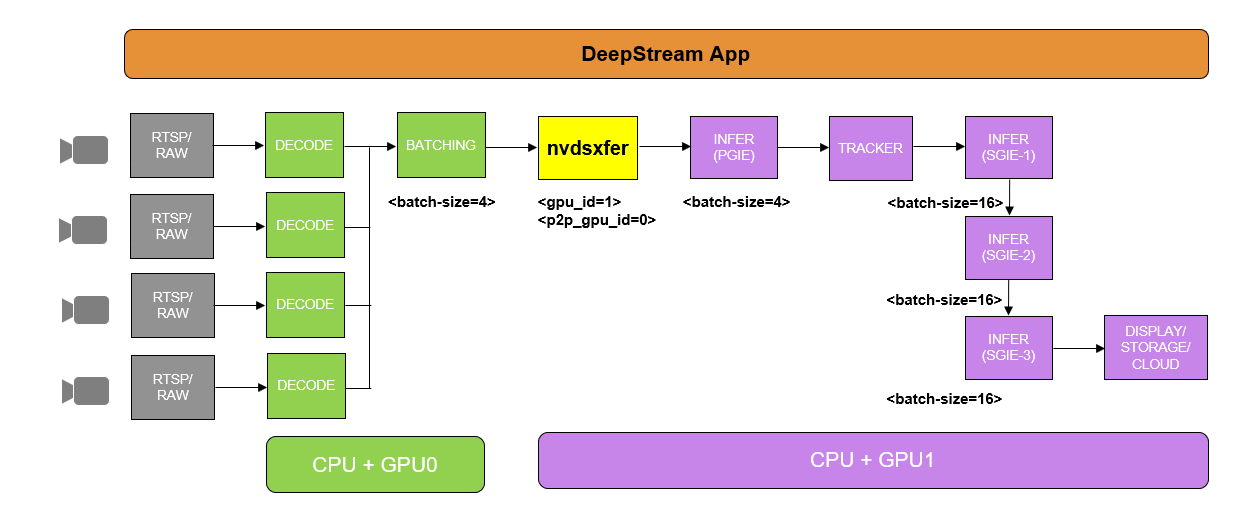Select the DISPLAY/STORAGE/CLOUD block
Image resolution: width=1249 pixels, height=507 pixels.
tap(1155, 347)
